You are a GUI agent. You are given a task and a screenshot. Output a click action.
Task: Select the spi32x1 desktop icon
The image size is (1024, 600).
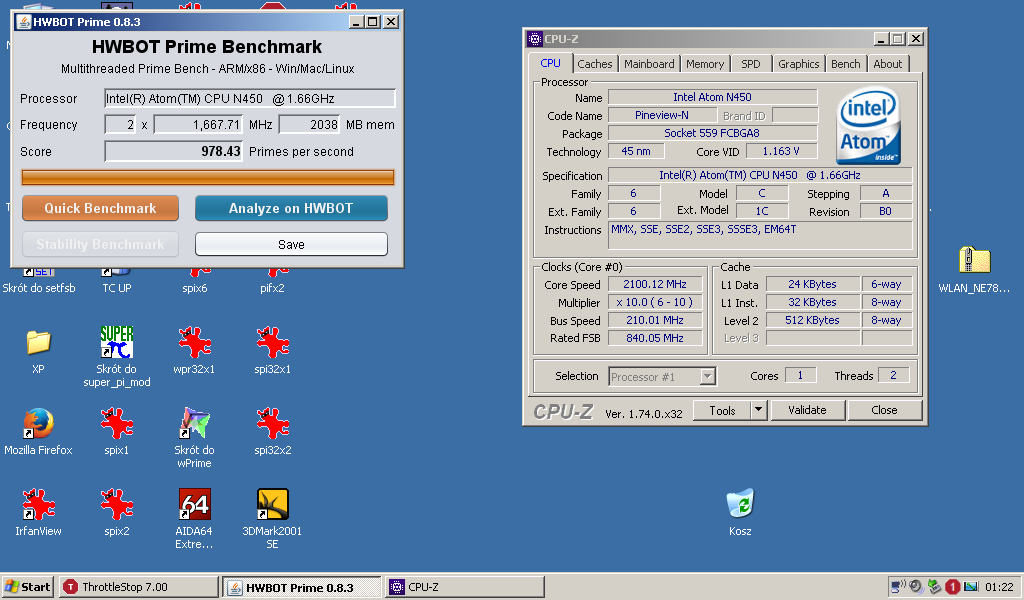(272, 343)
